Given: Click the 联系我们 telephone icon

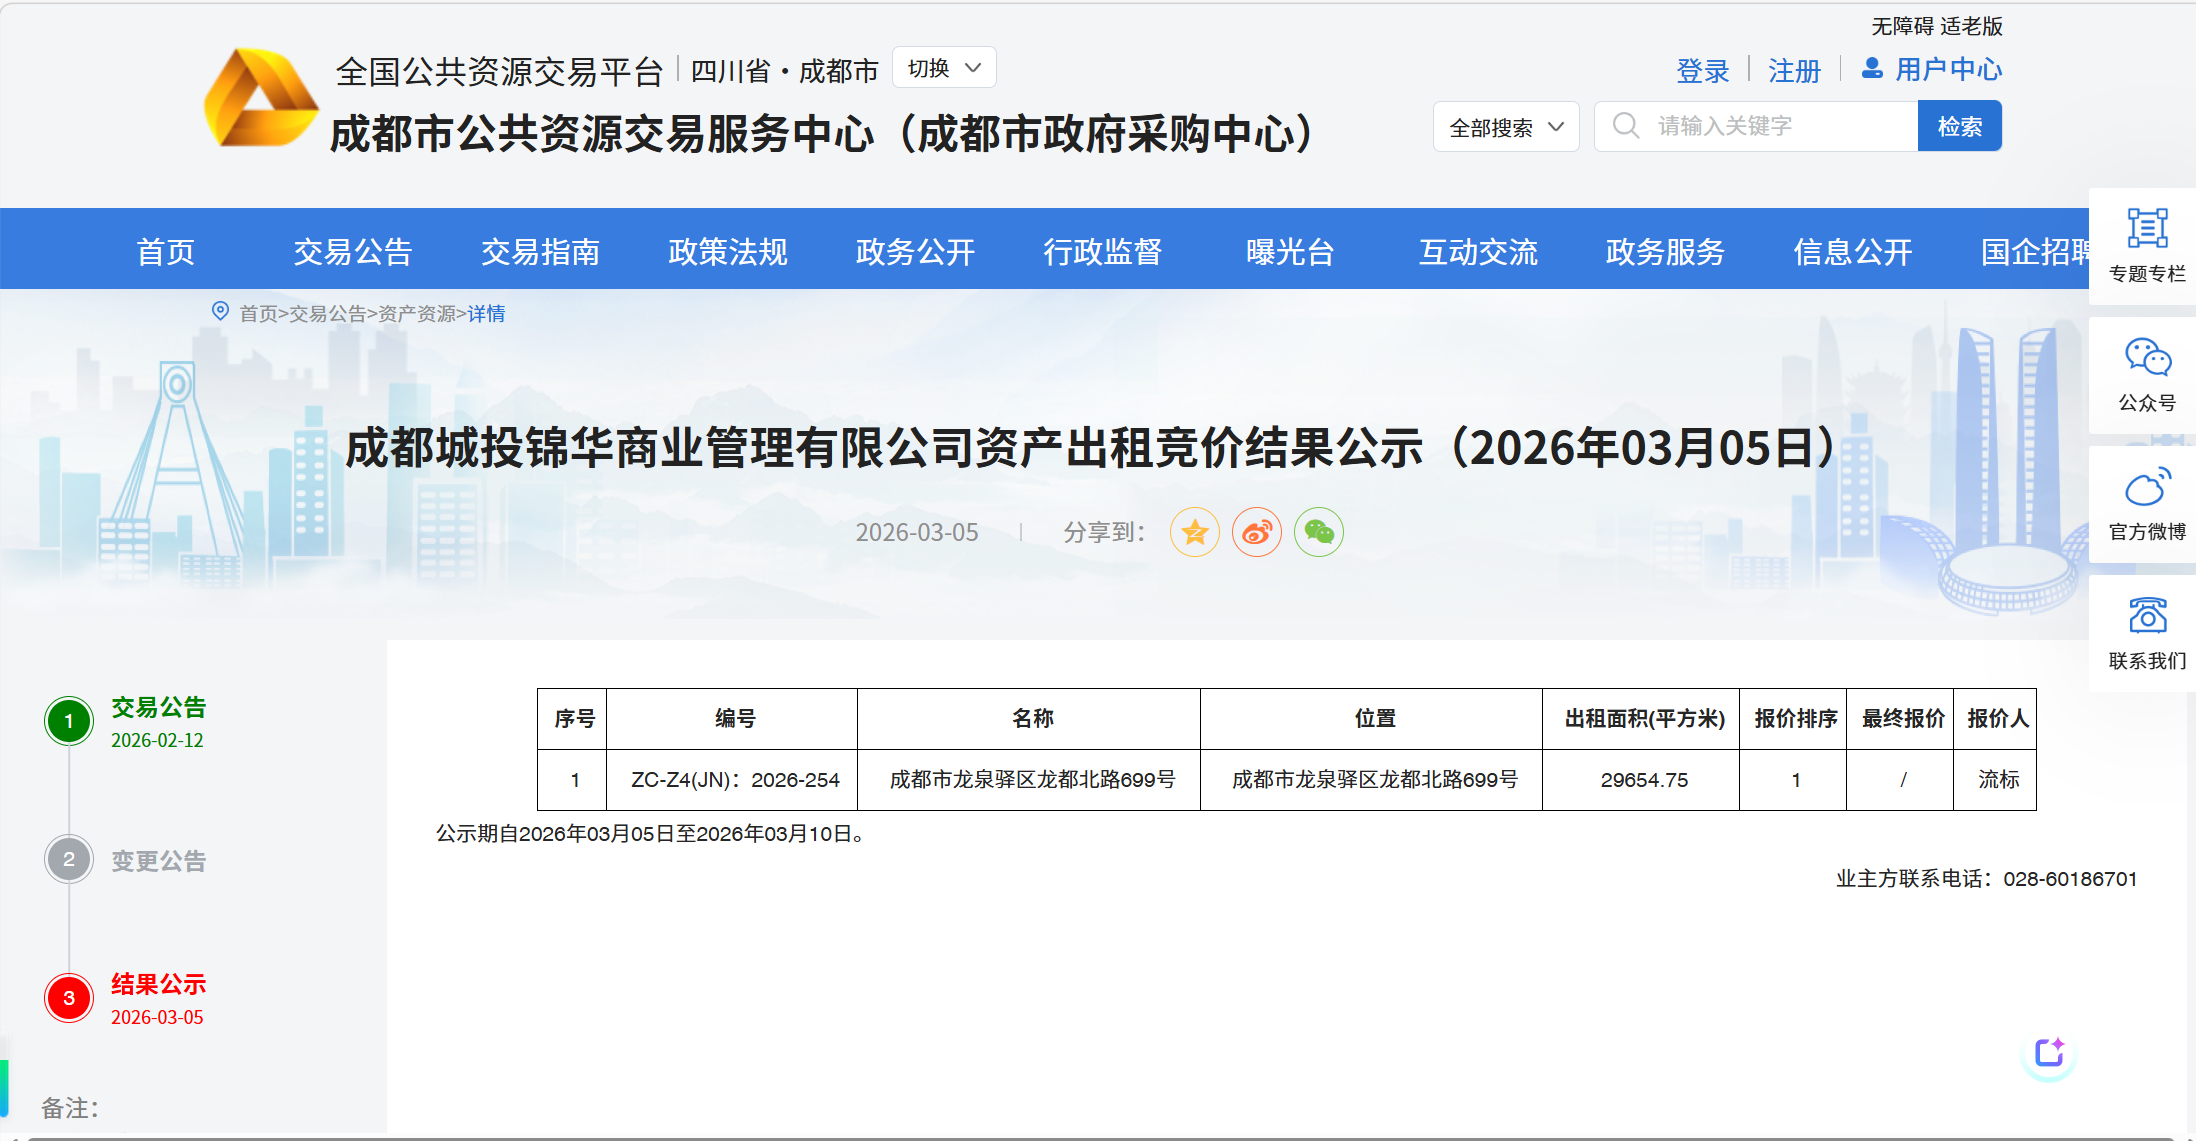Looking at the screenshot, I should coord(2147,616).
